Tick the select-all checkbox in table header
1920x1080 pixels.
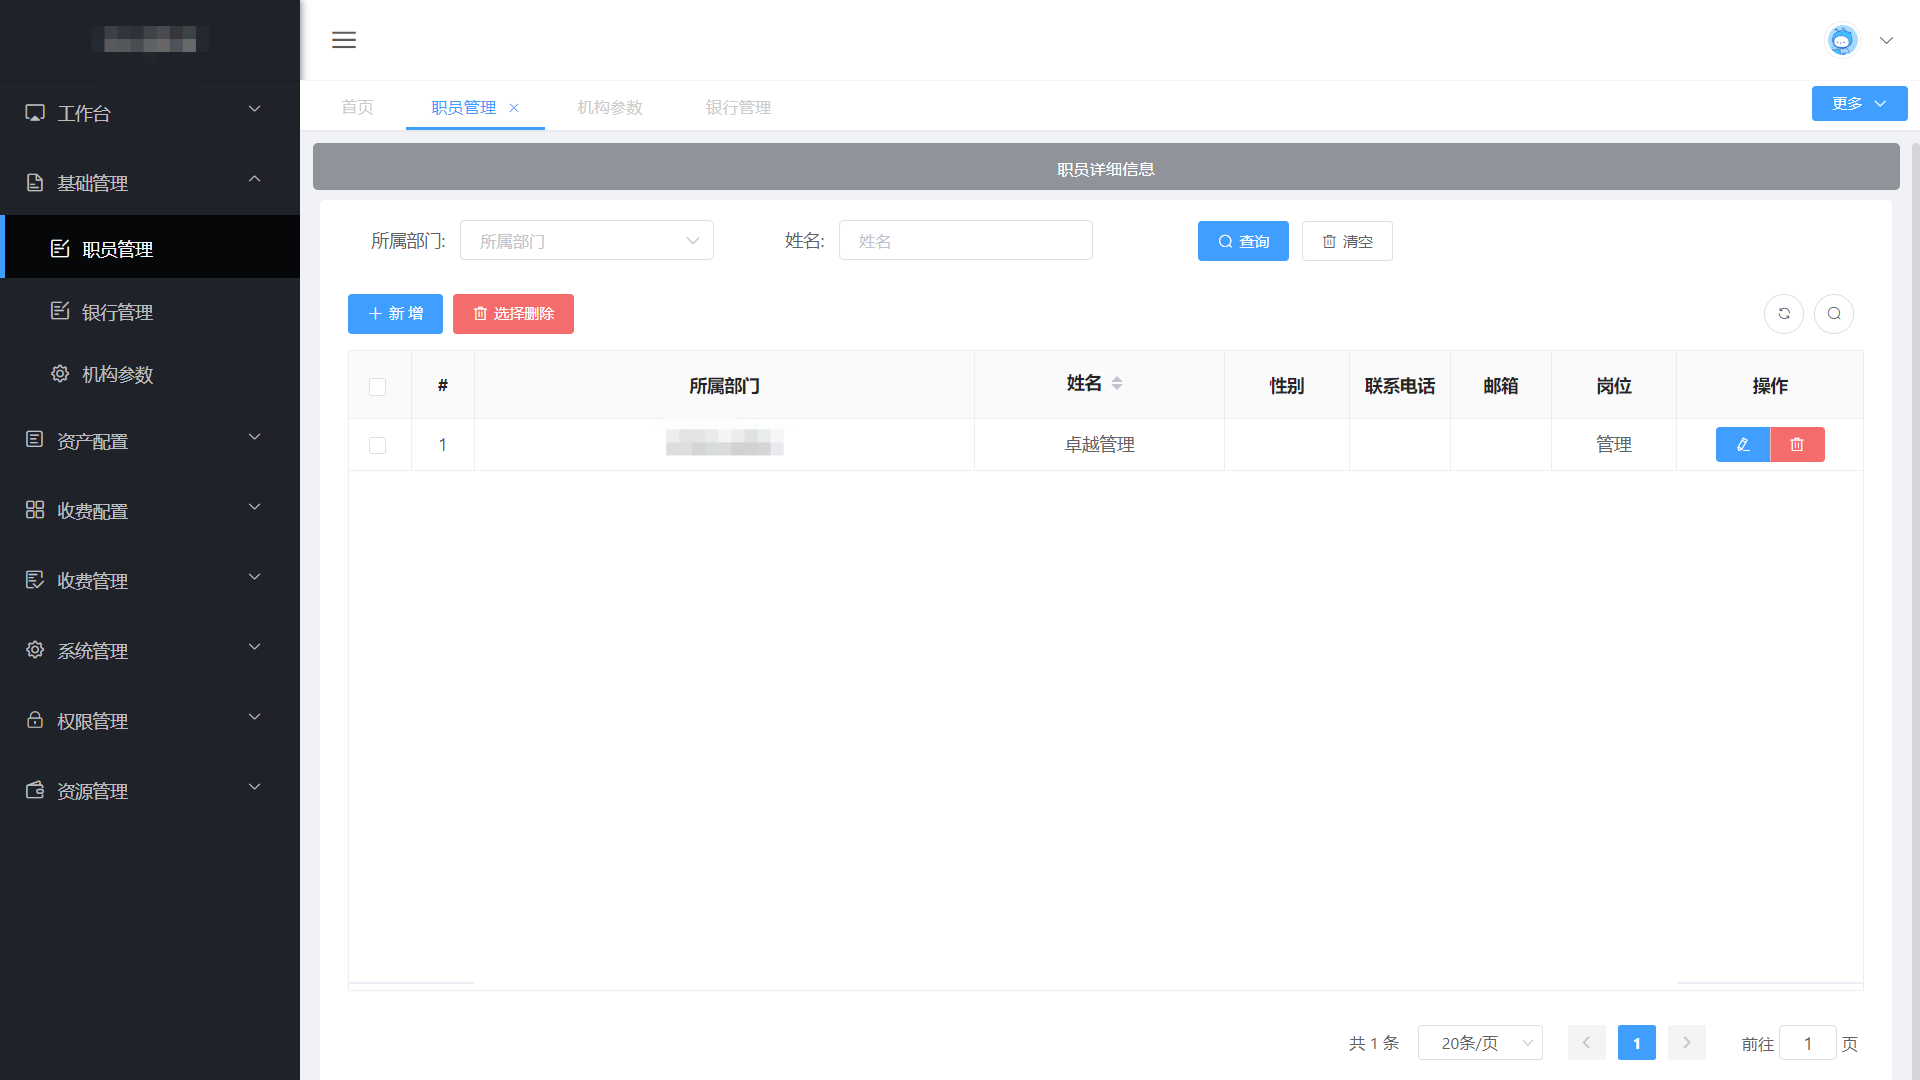tap(377, 387)
